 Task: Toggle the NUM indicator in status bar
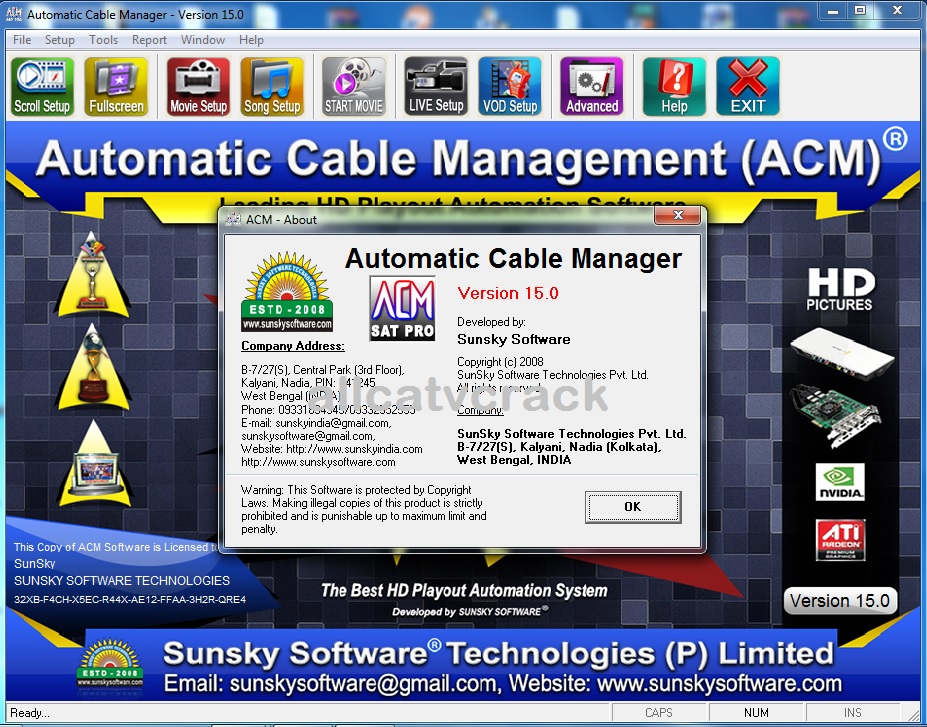[x=755, y=712]
